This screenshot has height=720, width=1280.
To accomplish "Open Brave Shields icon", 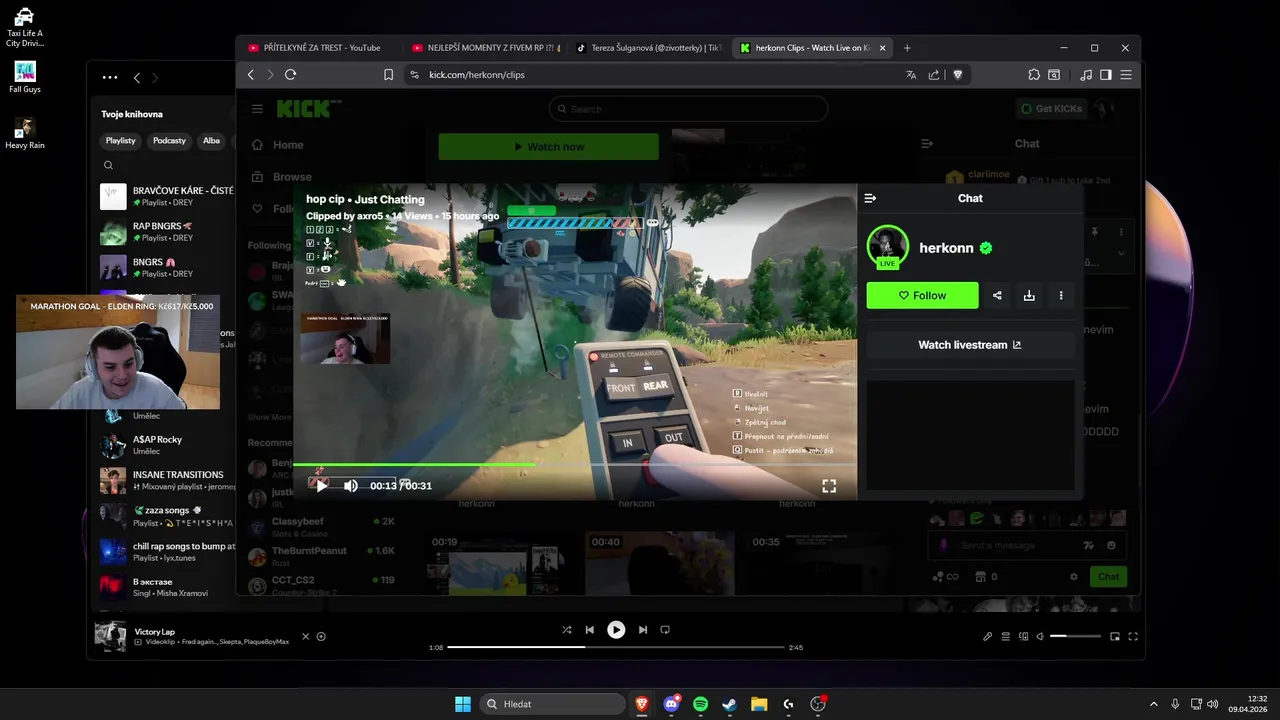I will 957,75.
